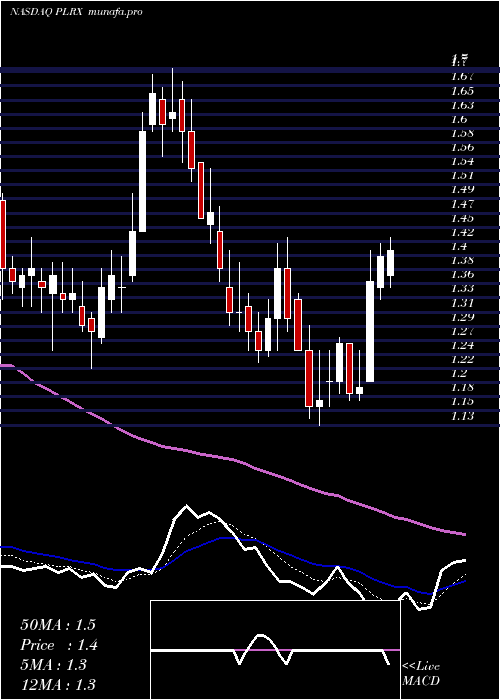
Task: Click the Price : 1.4 readout
Action: [59, 645]
